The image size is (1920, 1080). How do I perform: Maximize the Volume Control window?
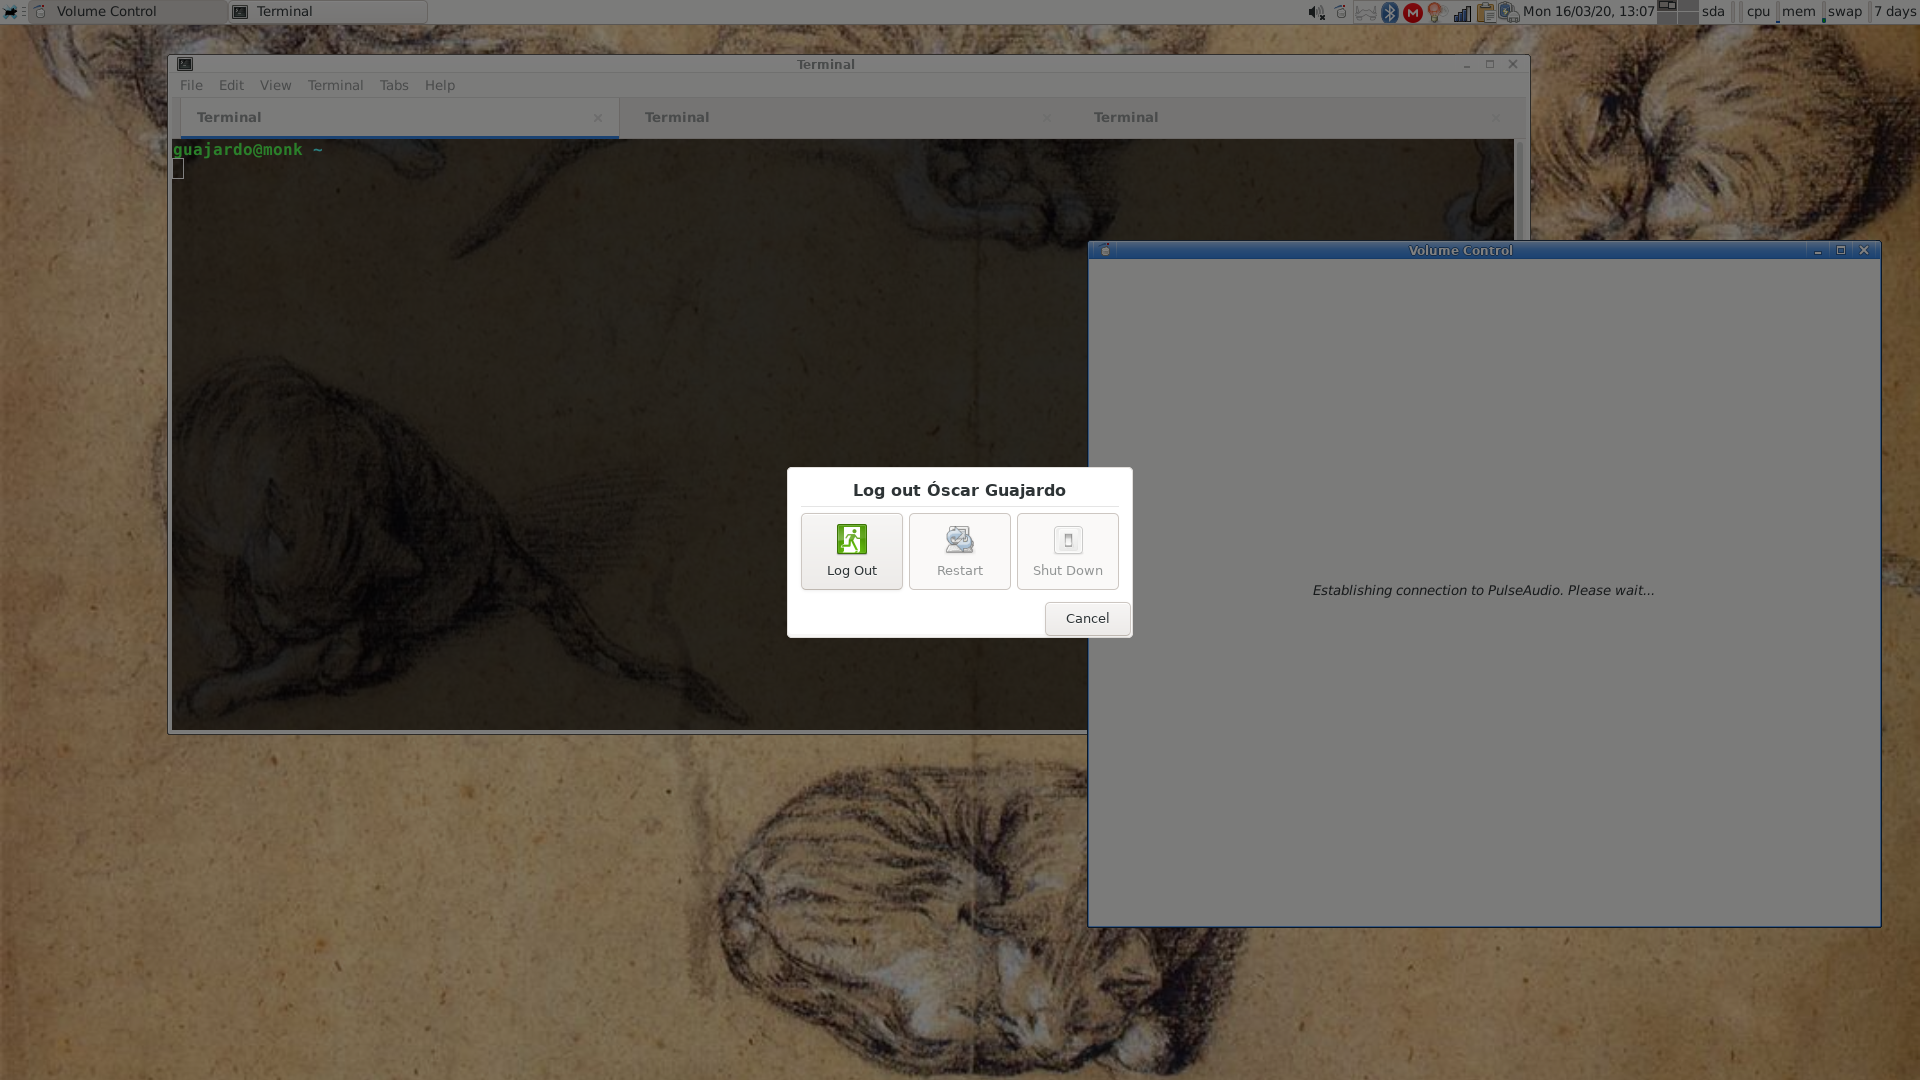tap(1840, 250)
